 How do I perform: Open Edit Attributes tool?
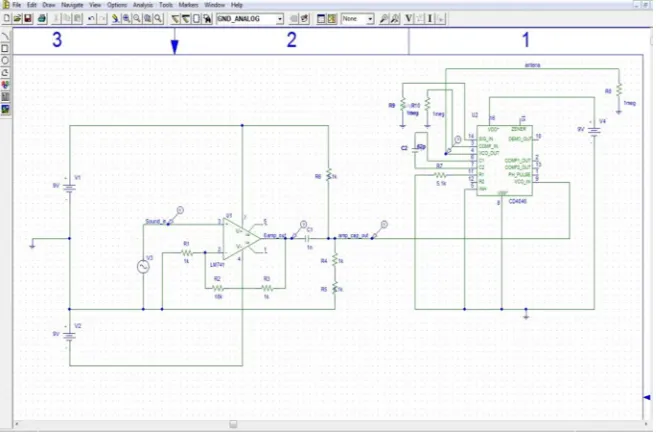(294, 19)
